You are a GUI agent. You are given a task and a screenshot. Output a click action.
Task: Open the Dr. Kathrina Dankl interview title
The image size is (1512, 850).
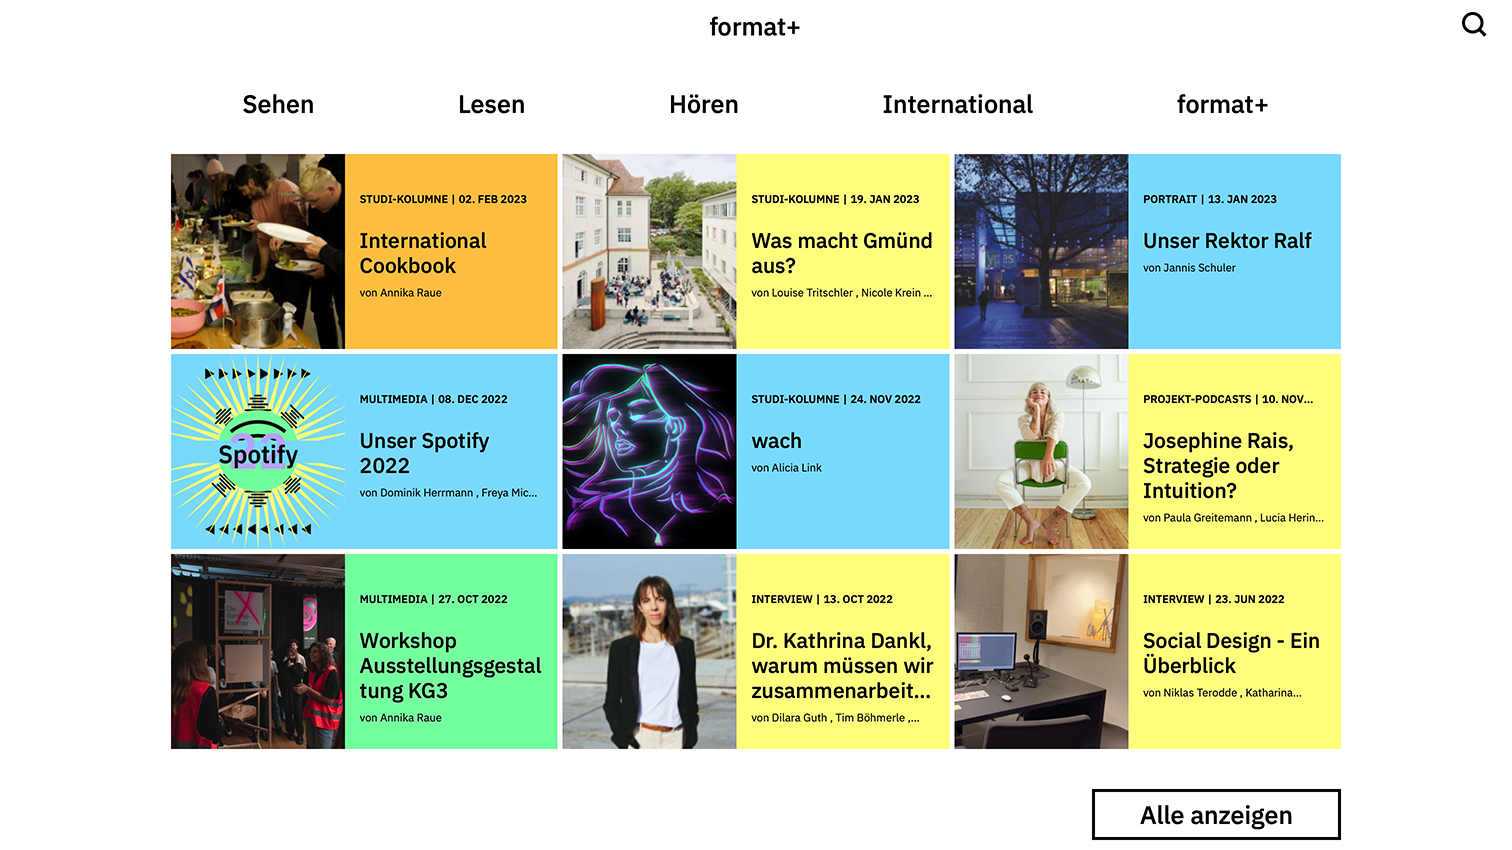click(842, 666)
